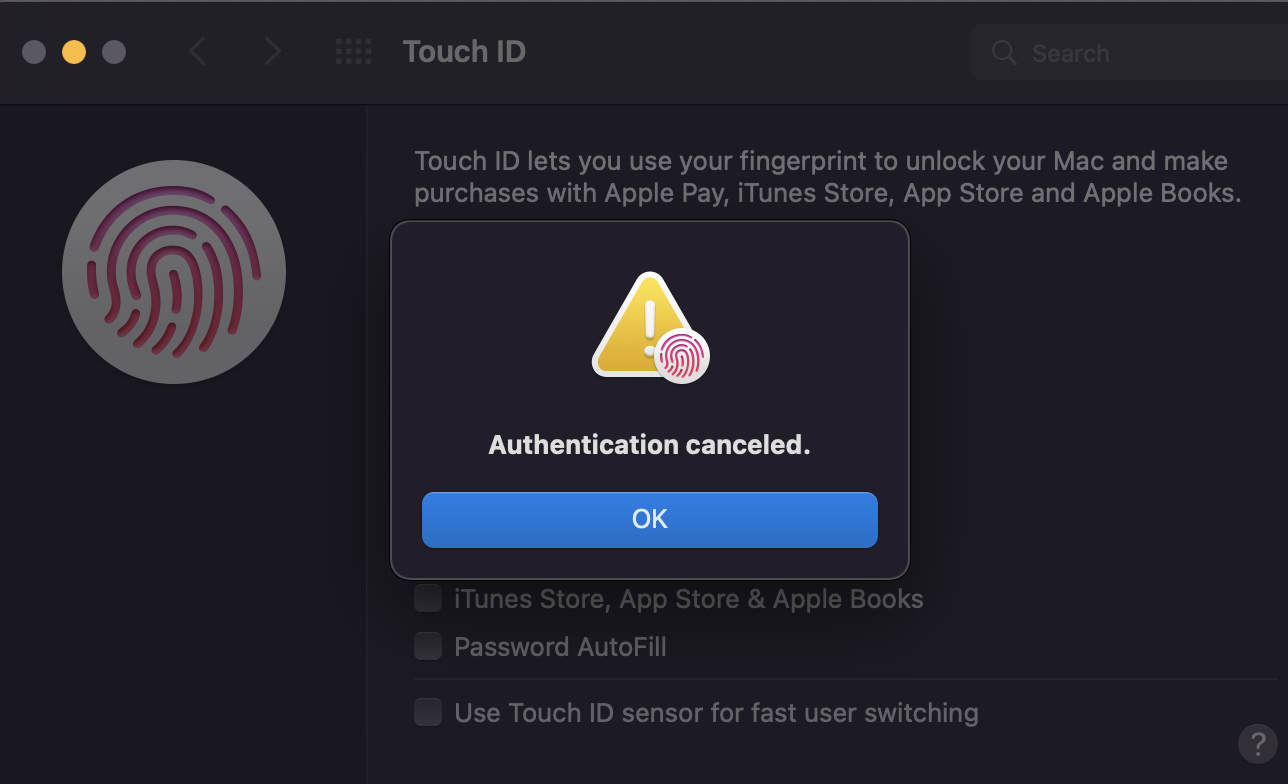Click the magnifying glass in the search field
The width and height of the screenshot is (1288, 784).
click(x=1003, y=52)
